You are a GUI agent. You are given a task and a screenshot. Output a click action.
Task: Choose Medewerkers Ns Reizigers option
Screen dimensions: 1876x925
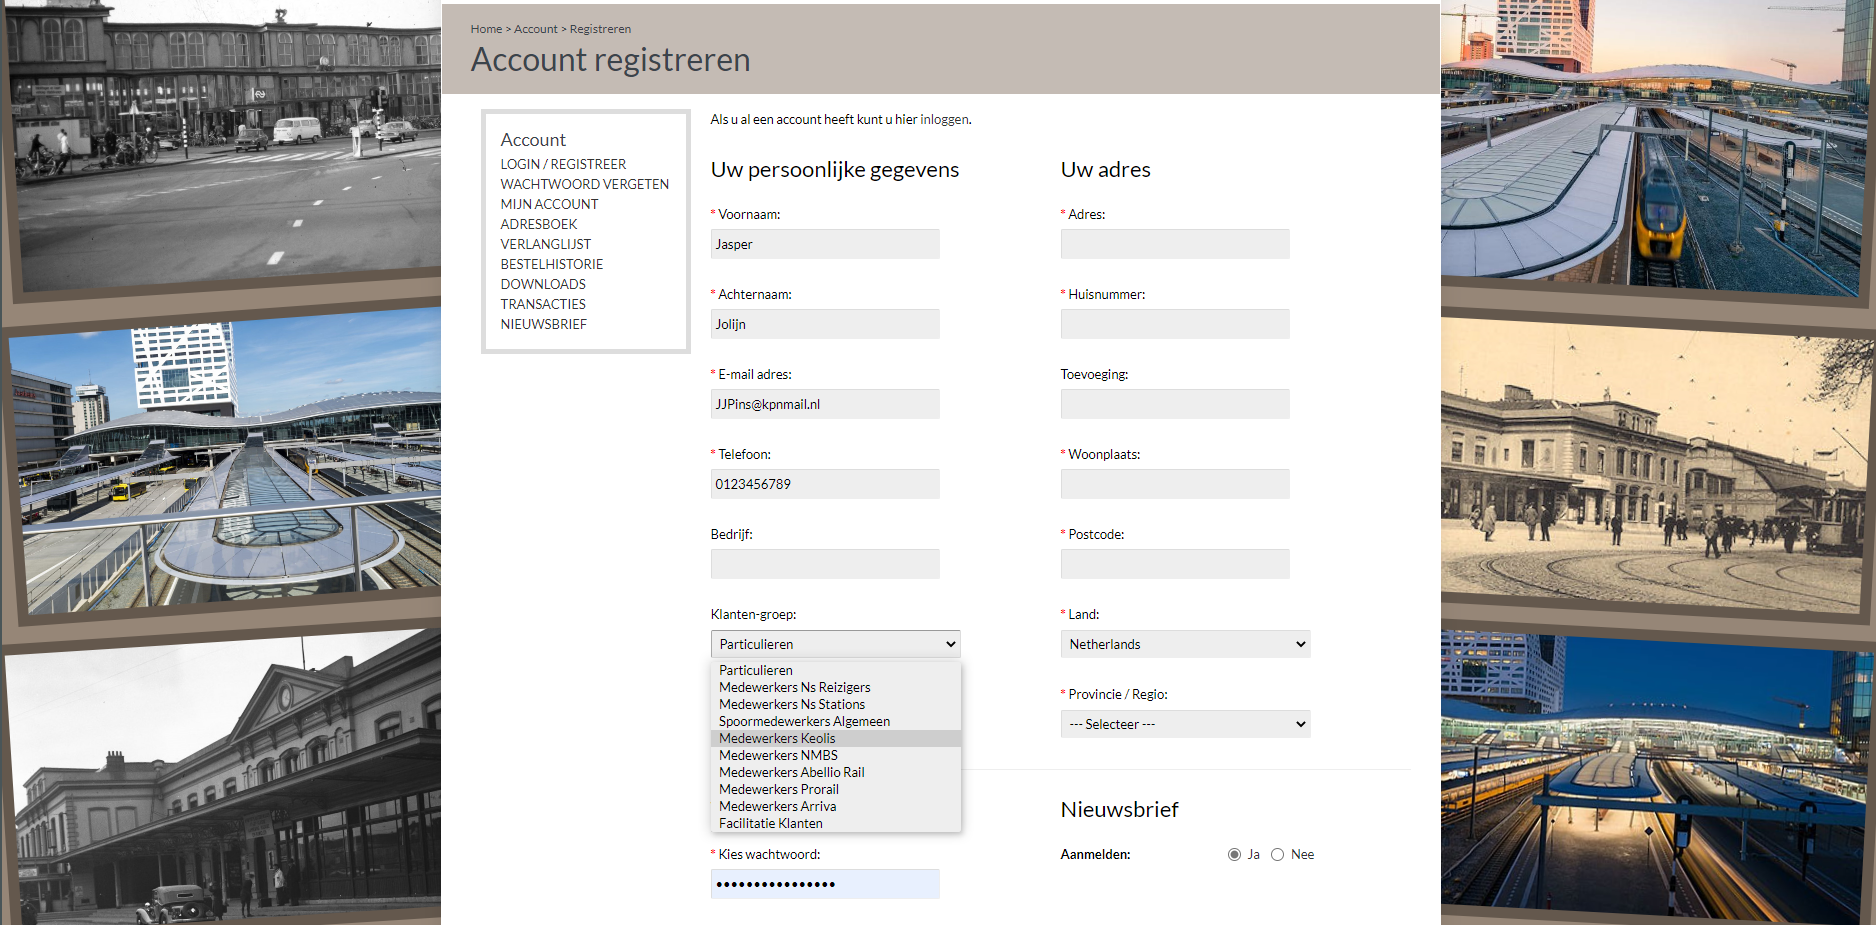click(835, 687)
